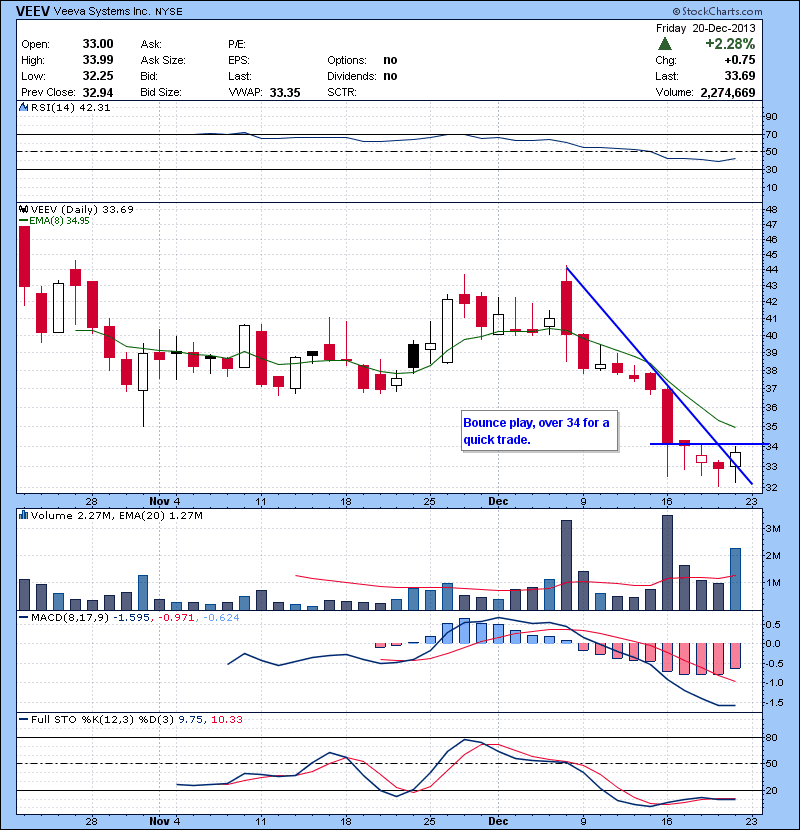Click the MACD value -1.595

coord(131,617)
